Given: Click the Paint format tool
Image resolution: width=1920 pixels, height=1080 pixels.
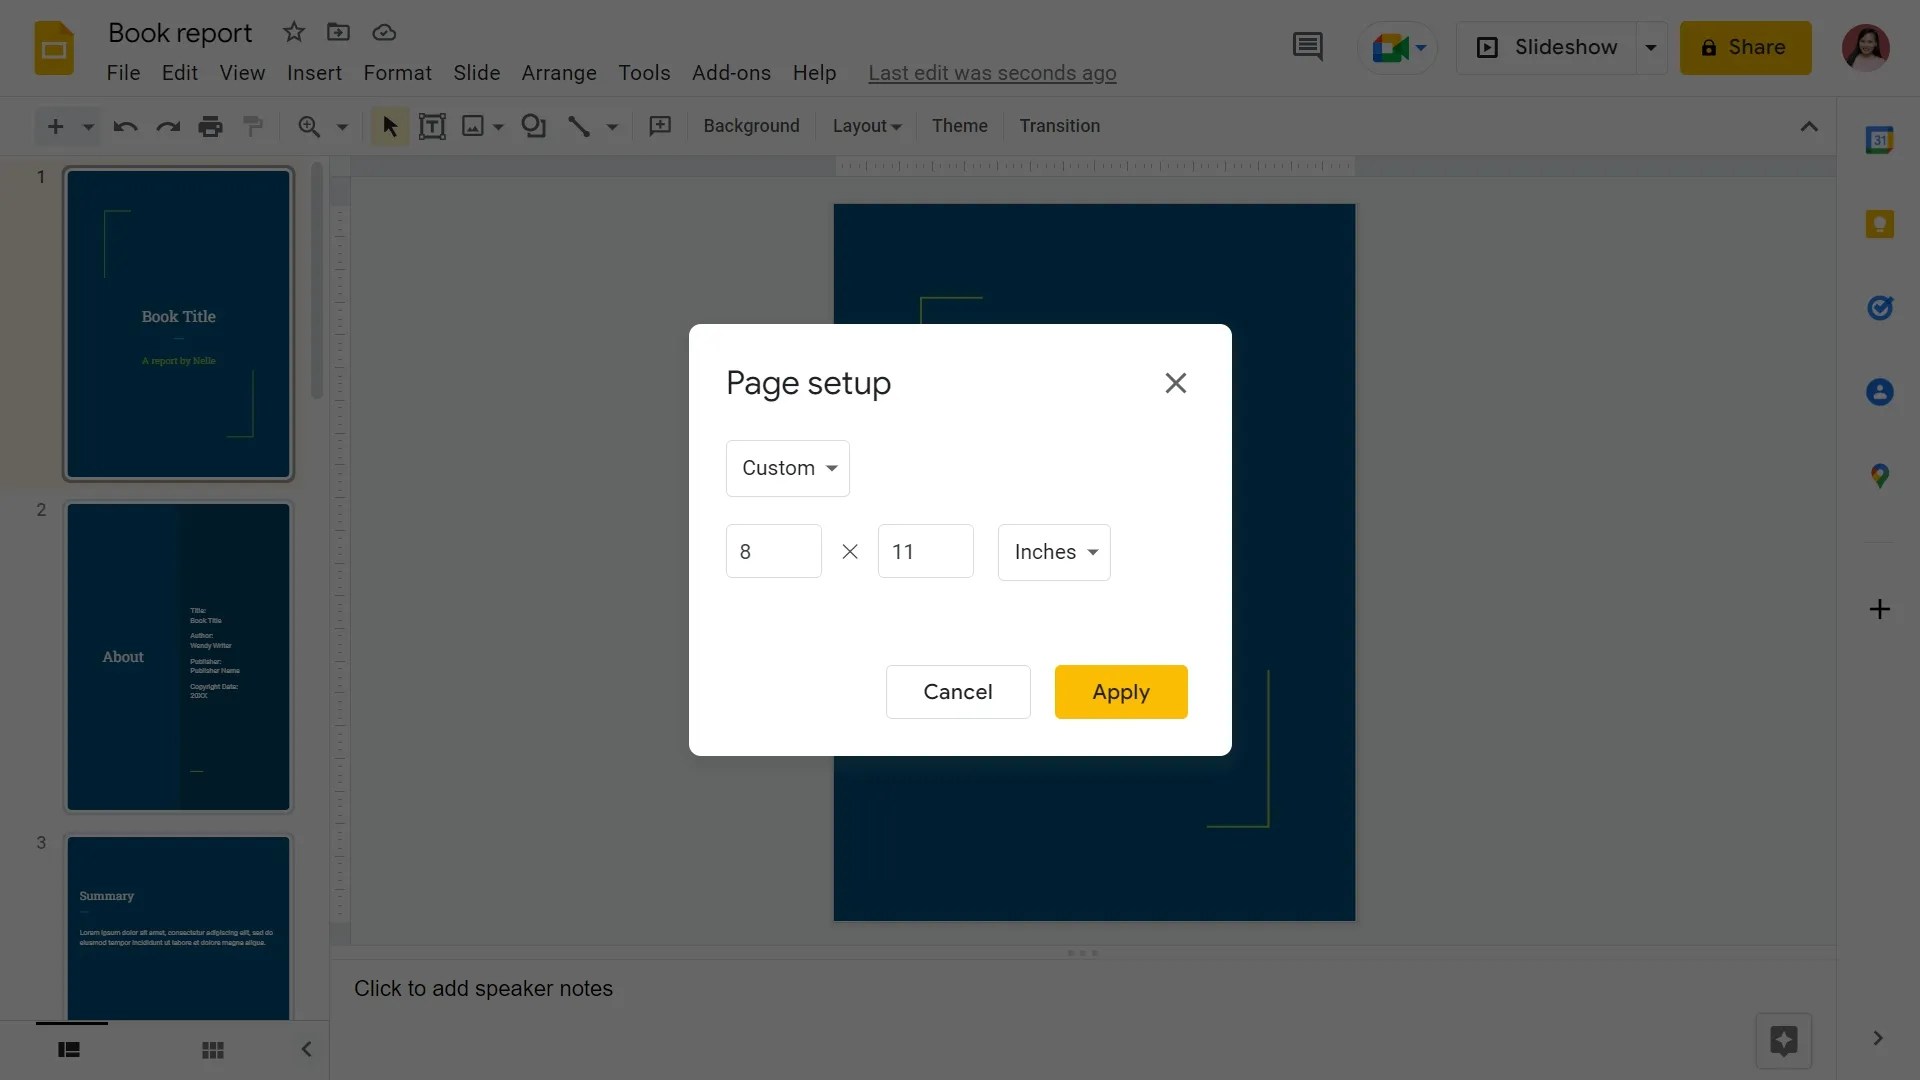Looking at the screenshot, I should coord(253,126).
